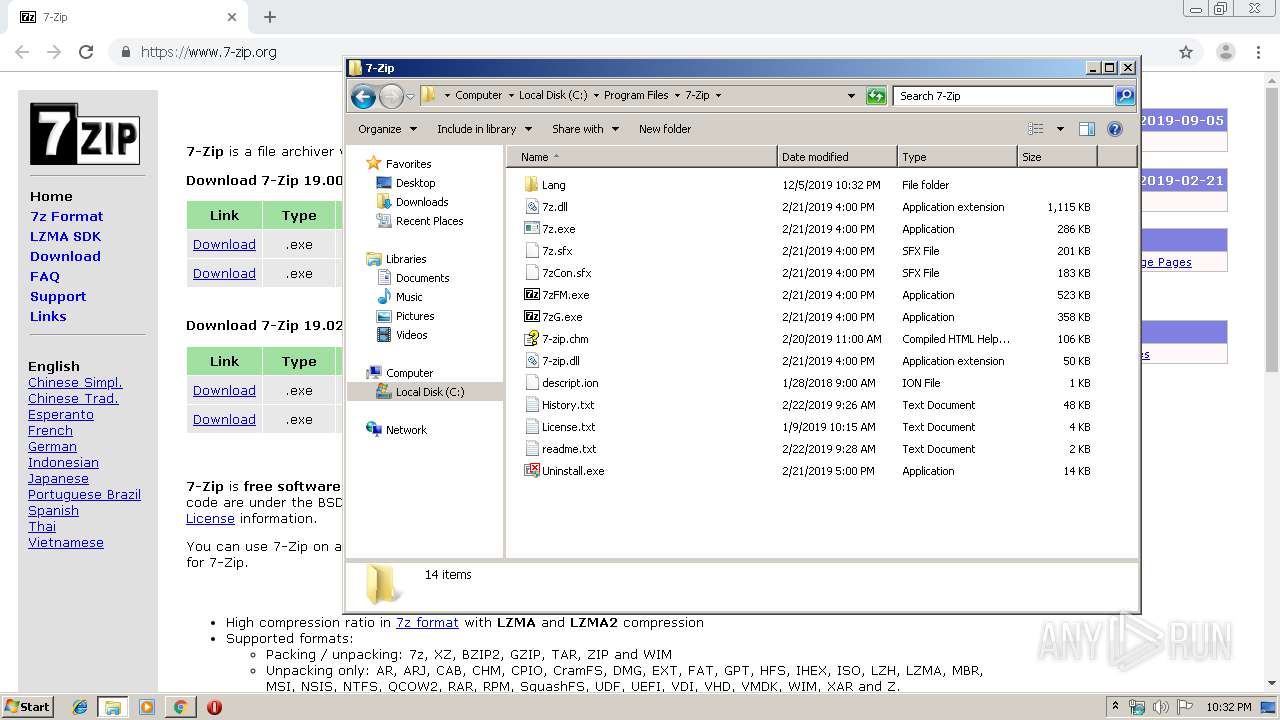Select the Lang folder icon

click(531, 185)
